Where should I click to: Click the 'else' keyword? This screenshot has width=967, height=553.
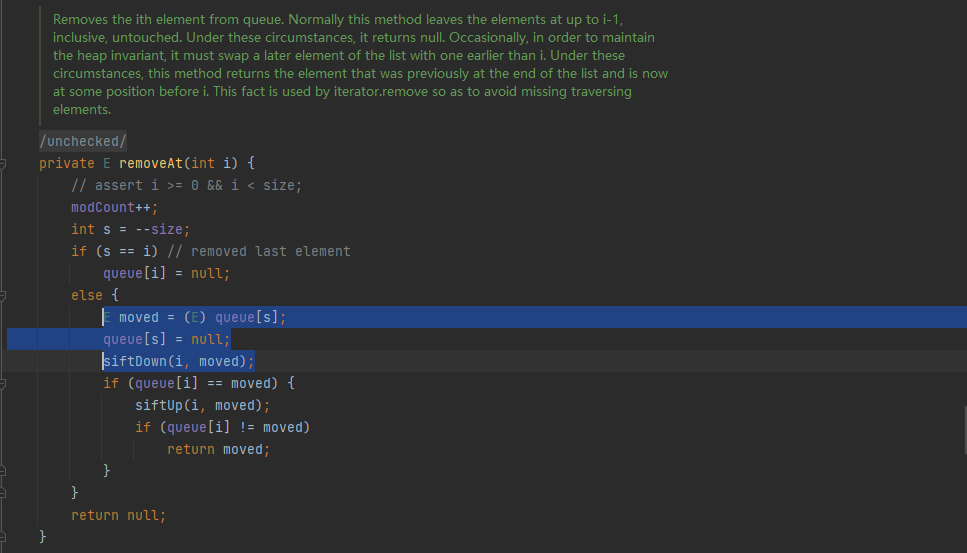86,295
